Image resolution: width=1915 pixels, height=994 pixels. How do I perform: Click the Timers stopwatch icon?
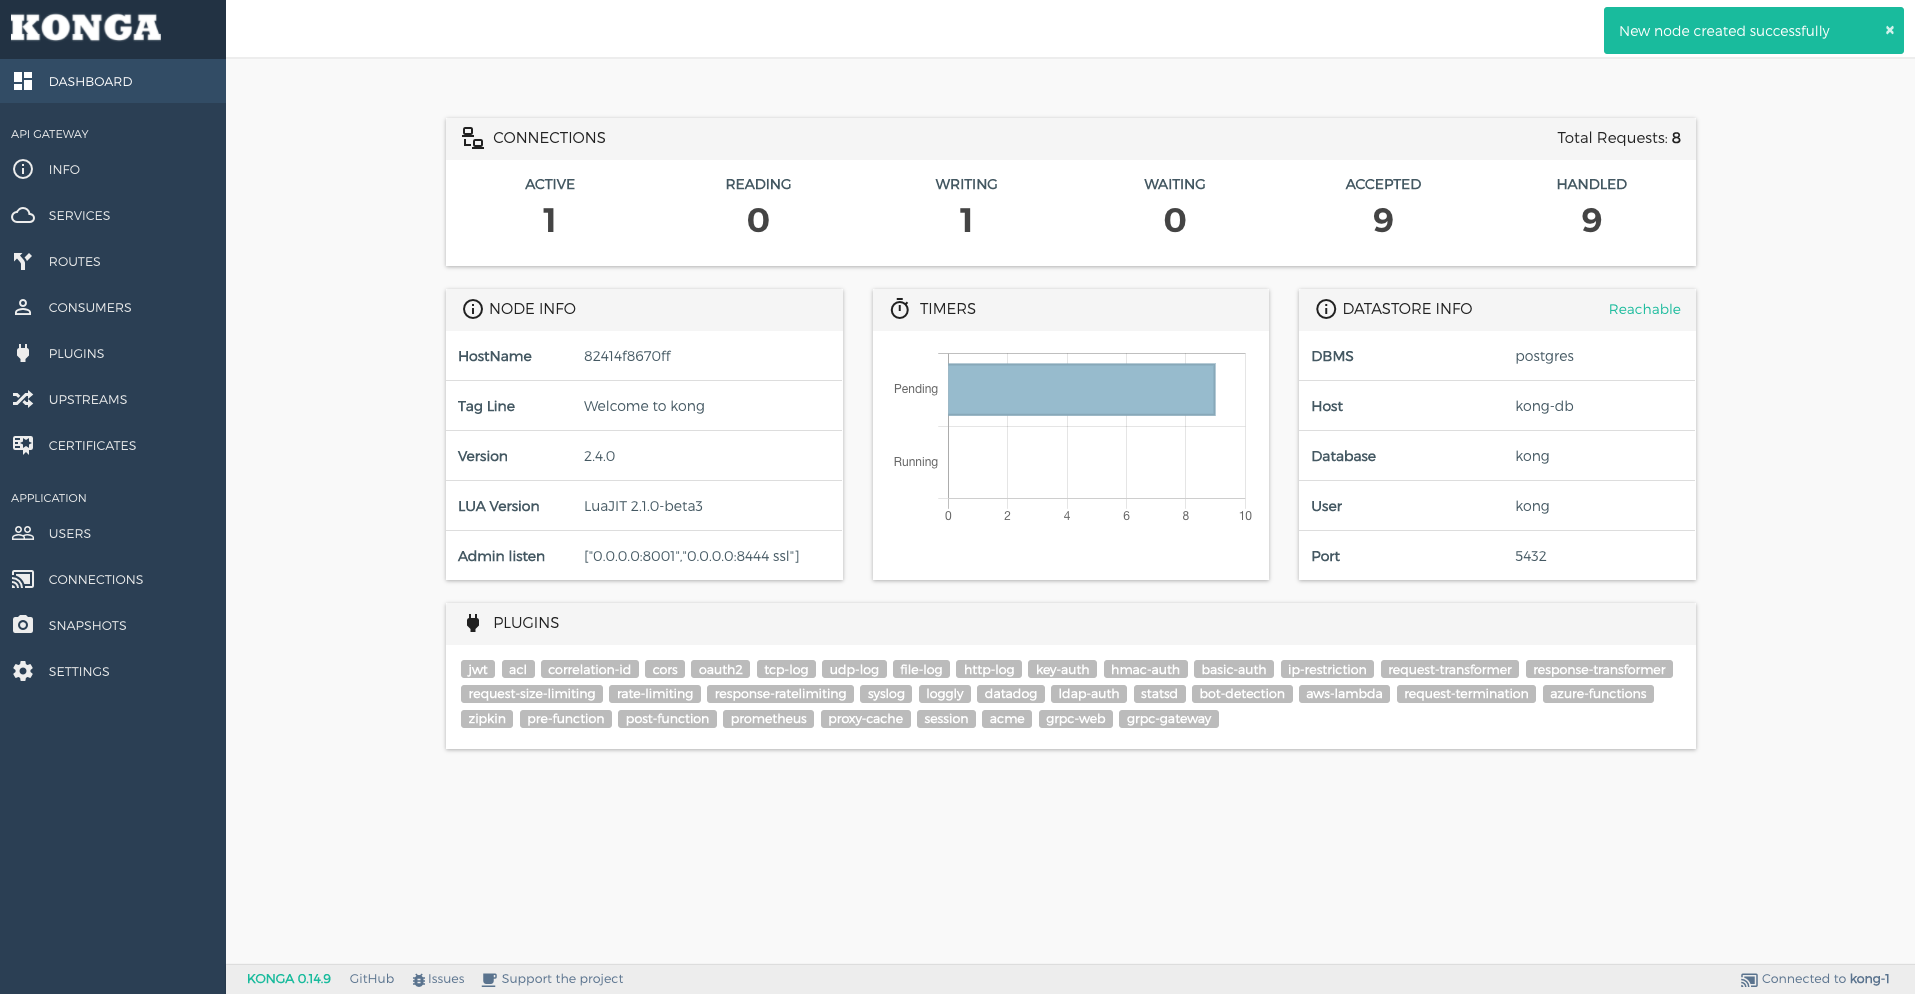coord(900,308)
